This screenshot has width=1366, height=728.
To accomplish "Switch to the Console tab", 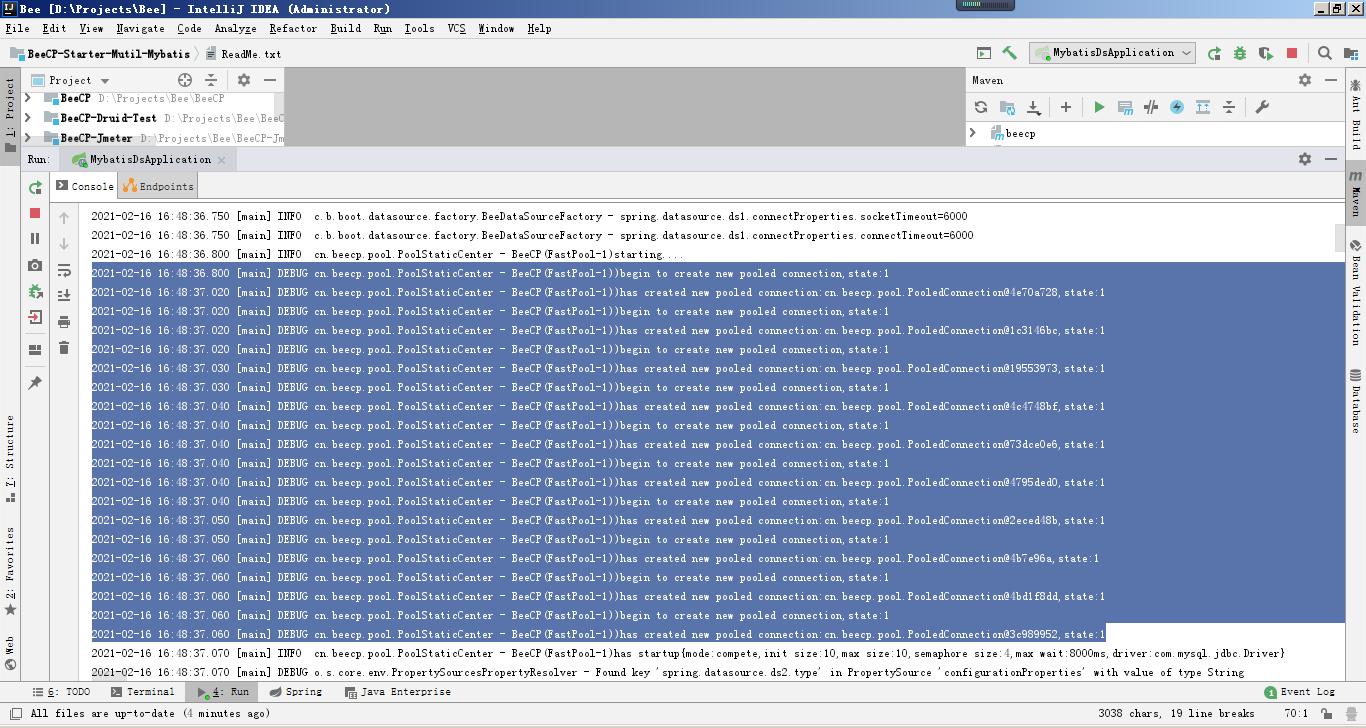I will point(84,186).
